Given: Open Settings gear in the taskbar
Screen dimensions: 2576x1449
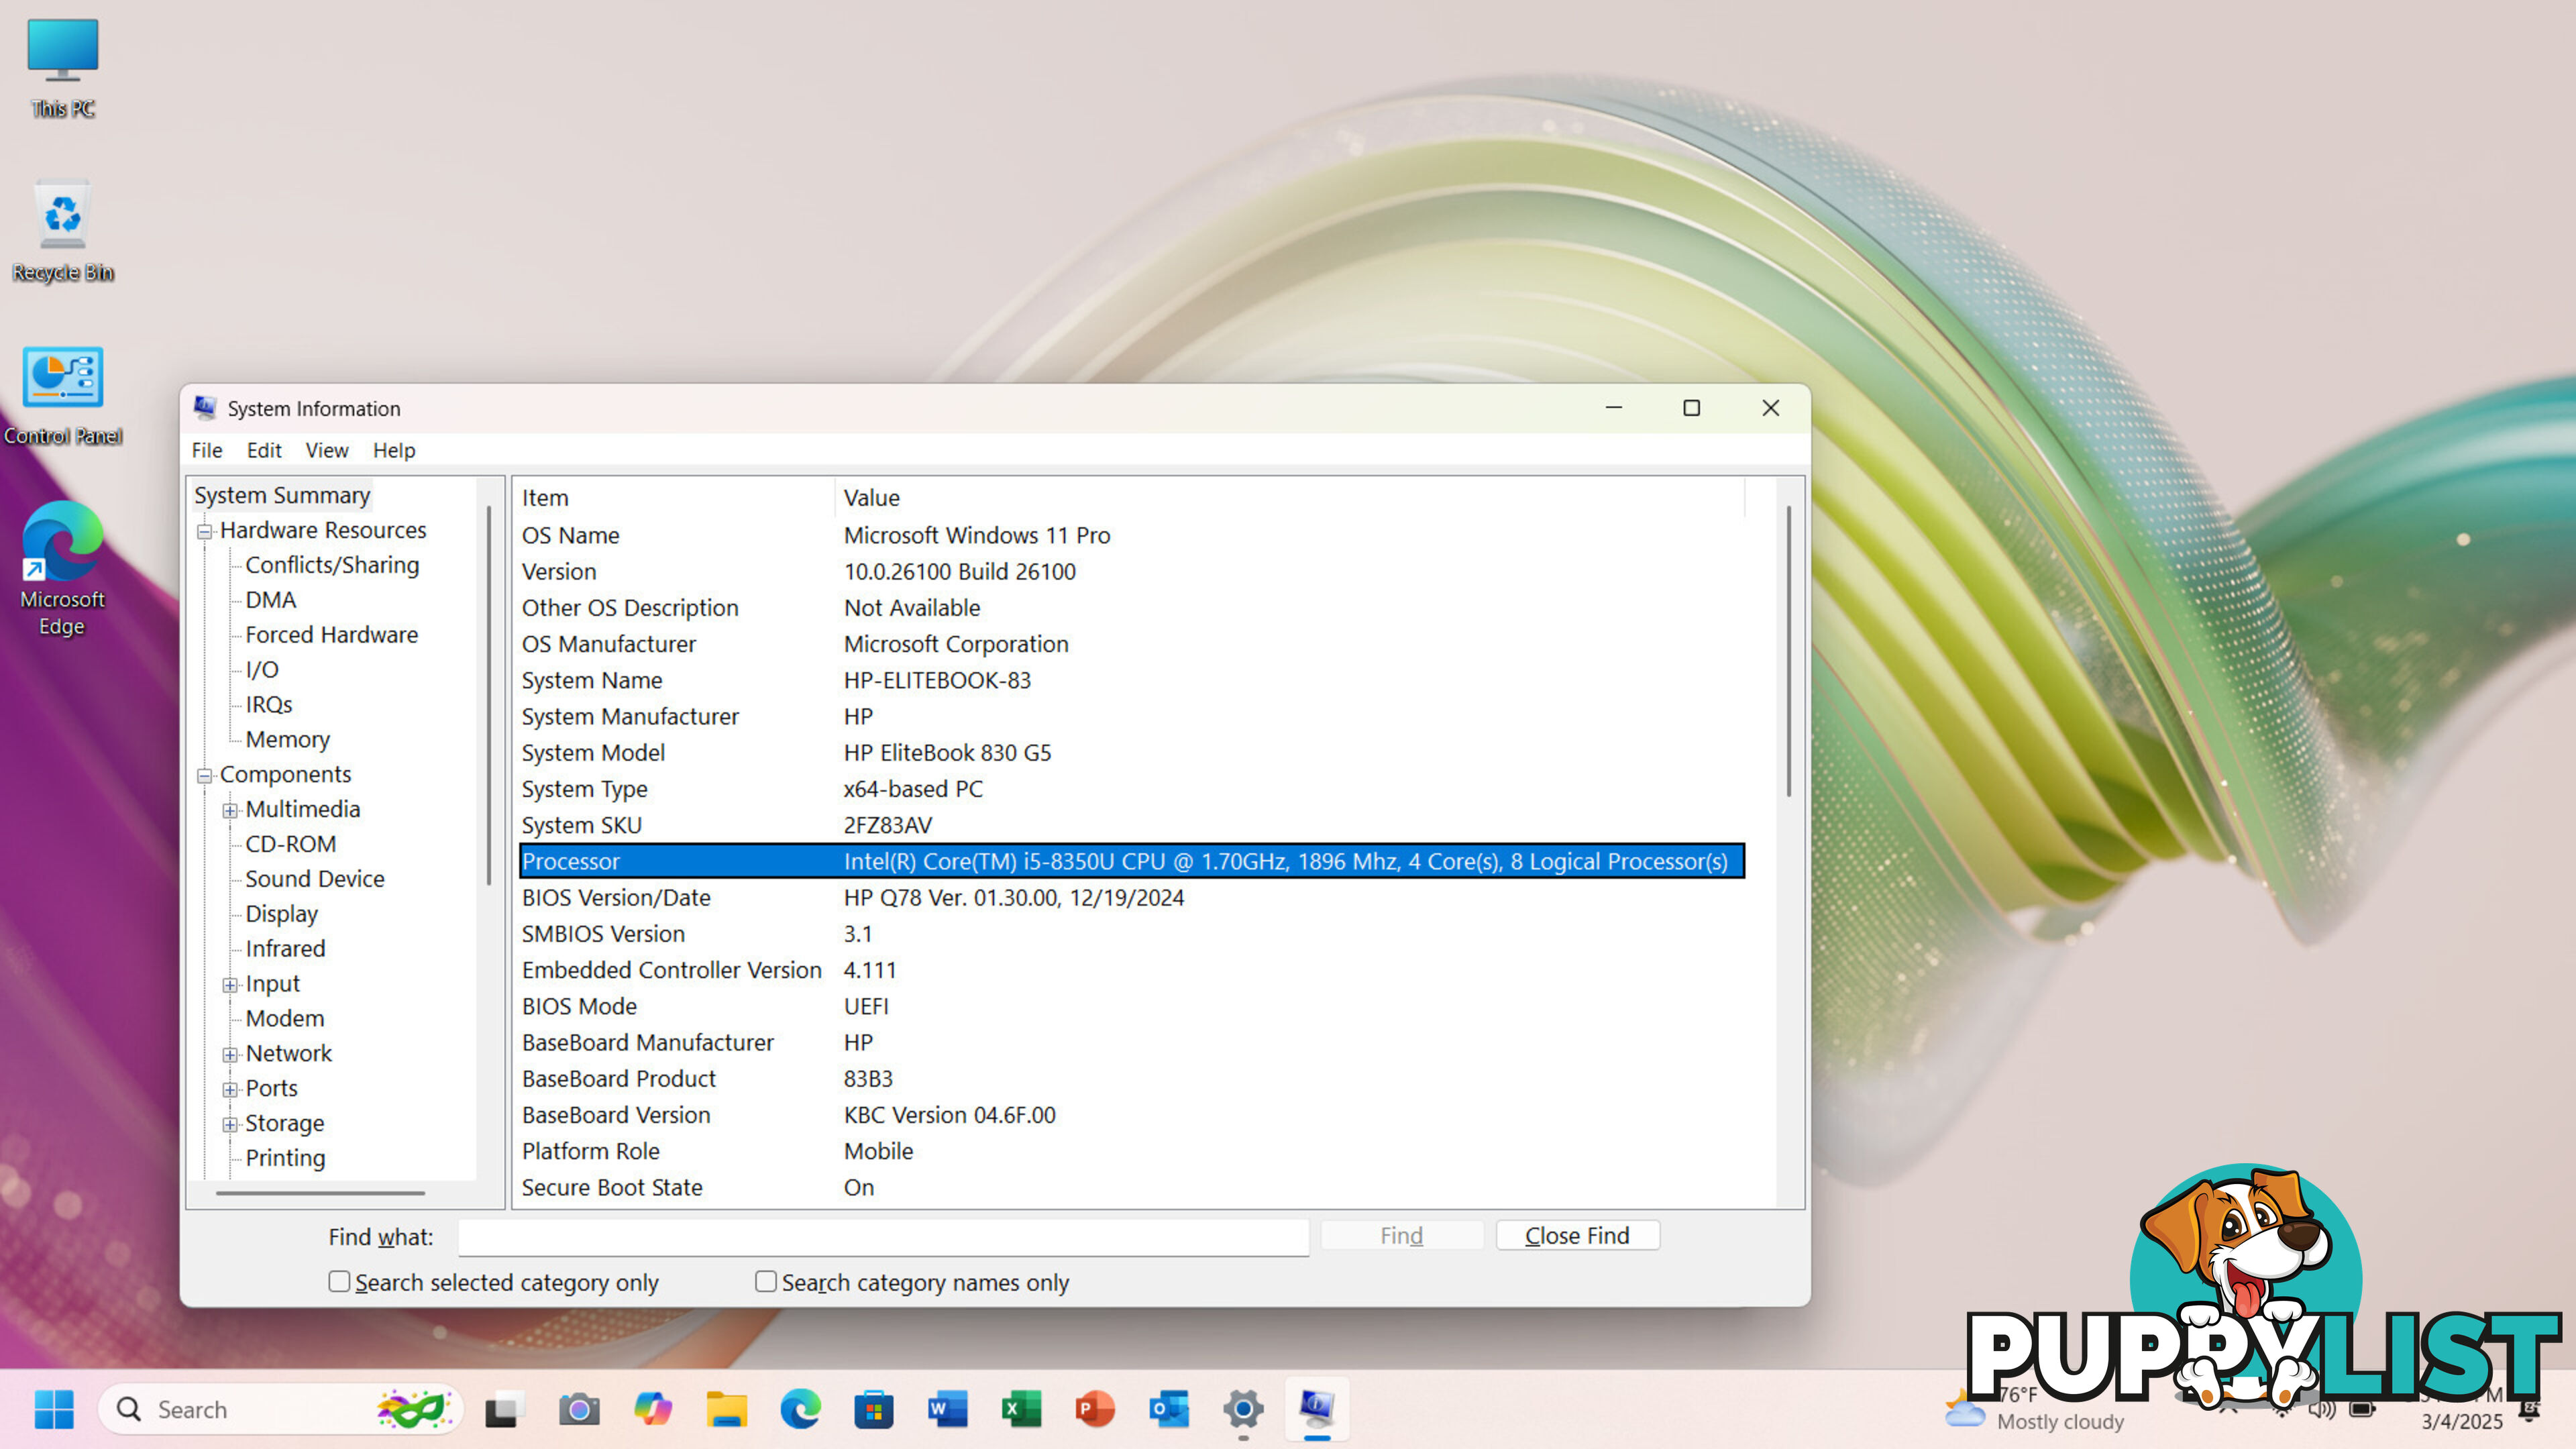Looking at the screenshot, I should click(1243, 1409).
